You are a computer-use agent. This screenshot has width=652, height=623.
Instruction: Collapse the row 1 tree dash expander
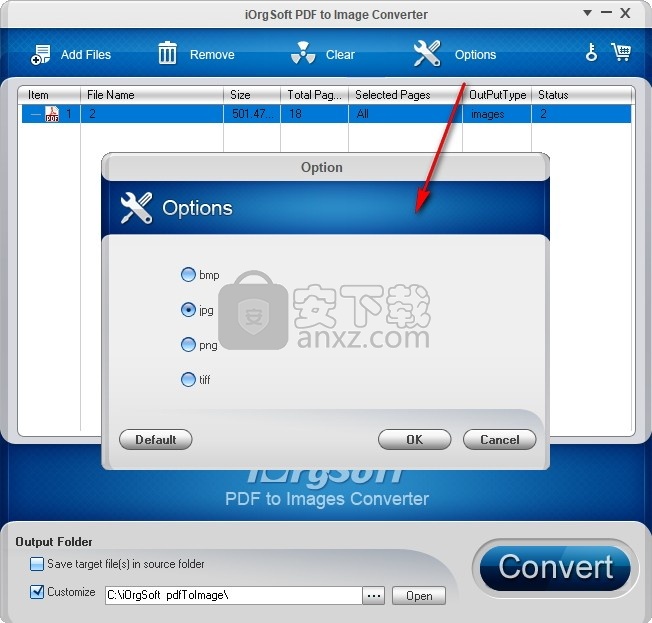[36, 114]
